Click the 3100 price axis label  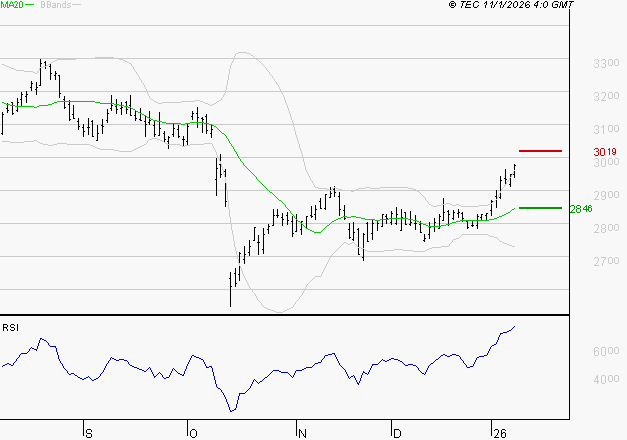tap(606, 129)
